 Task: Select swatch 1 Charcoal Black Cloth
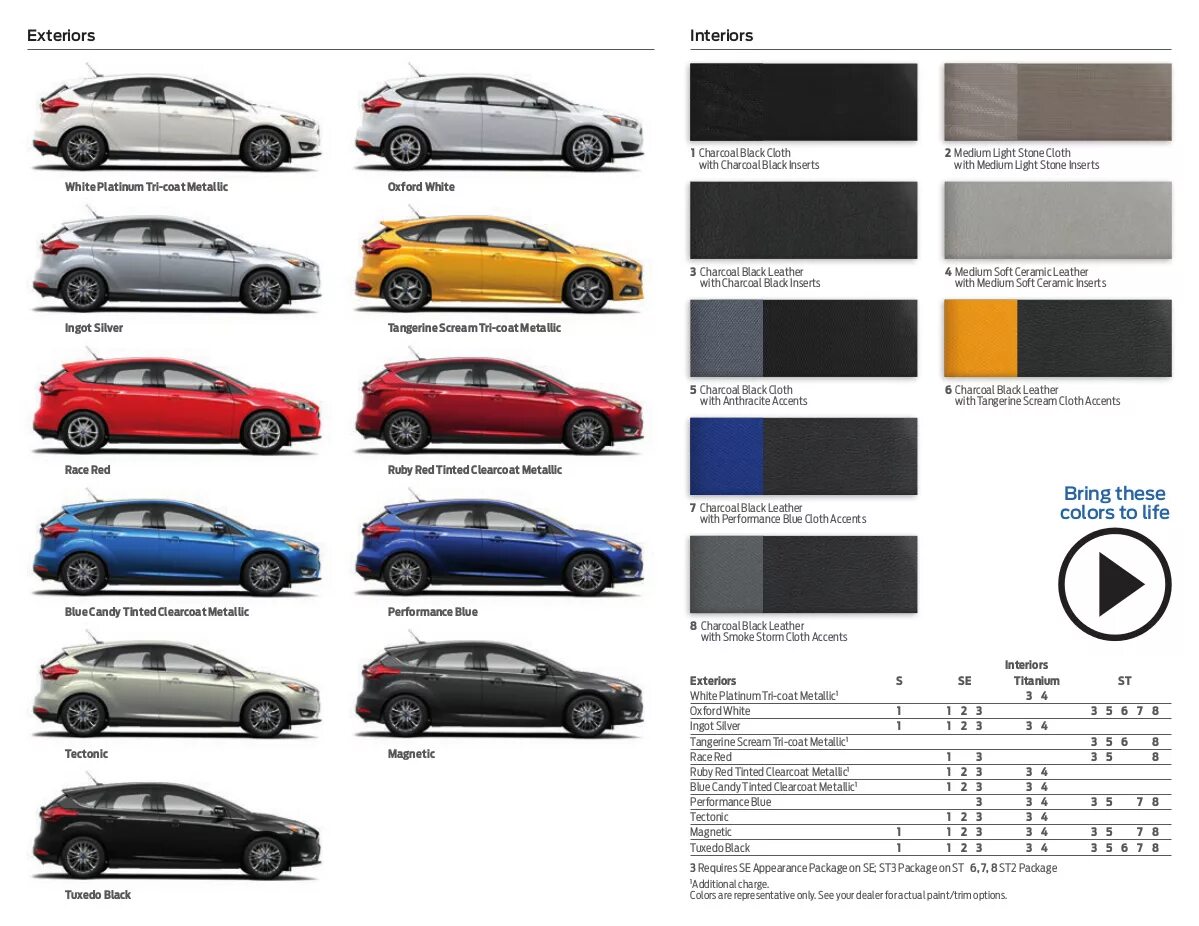[x=803, y=102]
